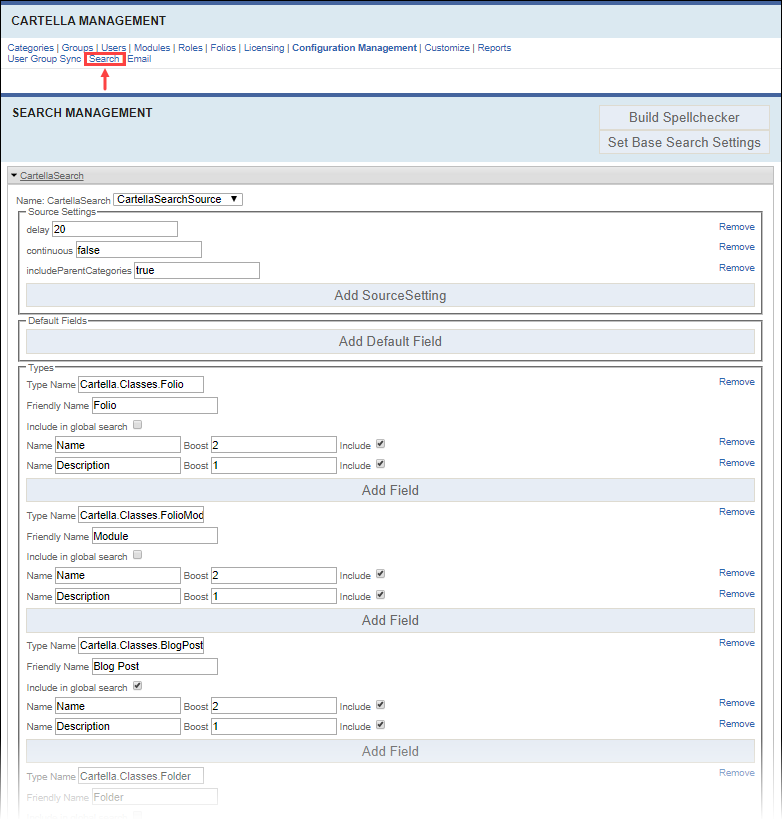Enable global search for Module type
Screen dimensions: 782x820
point(138,555)
